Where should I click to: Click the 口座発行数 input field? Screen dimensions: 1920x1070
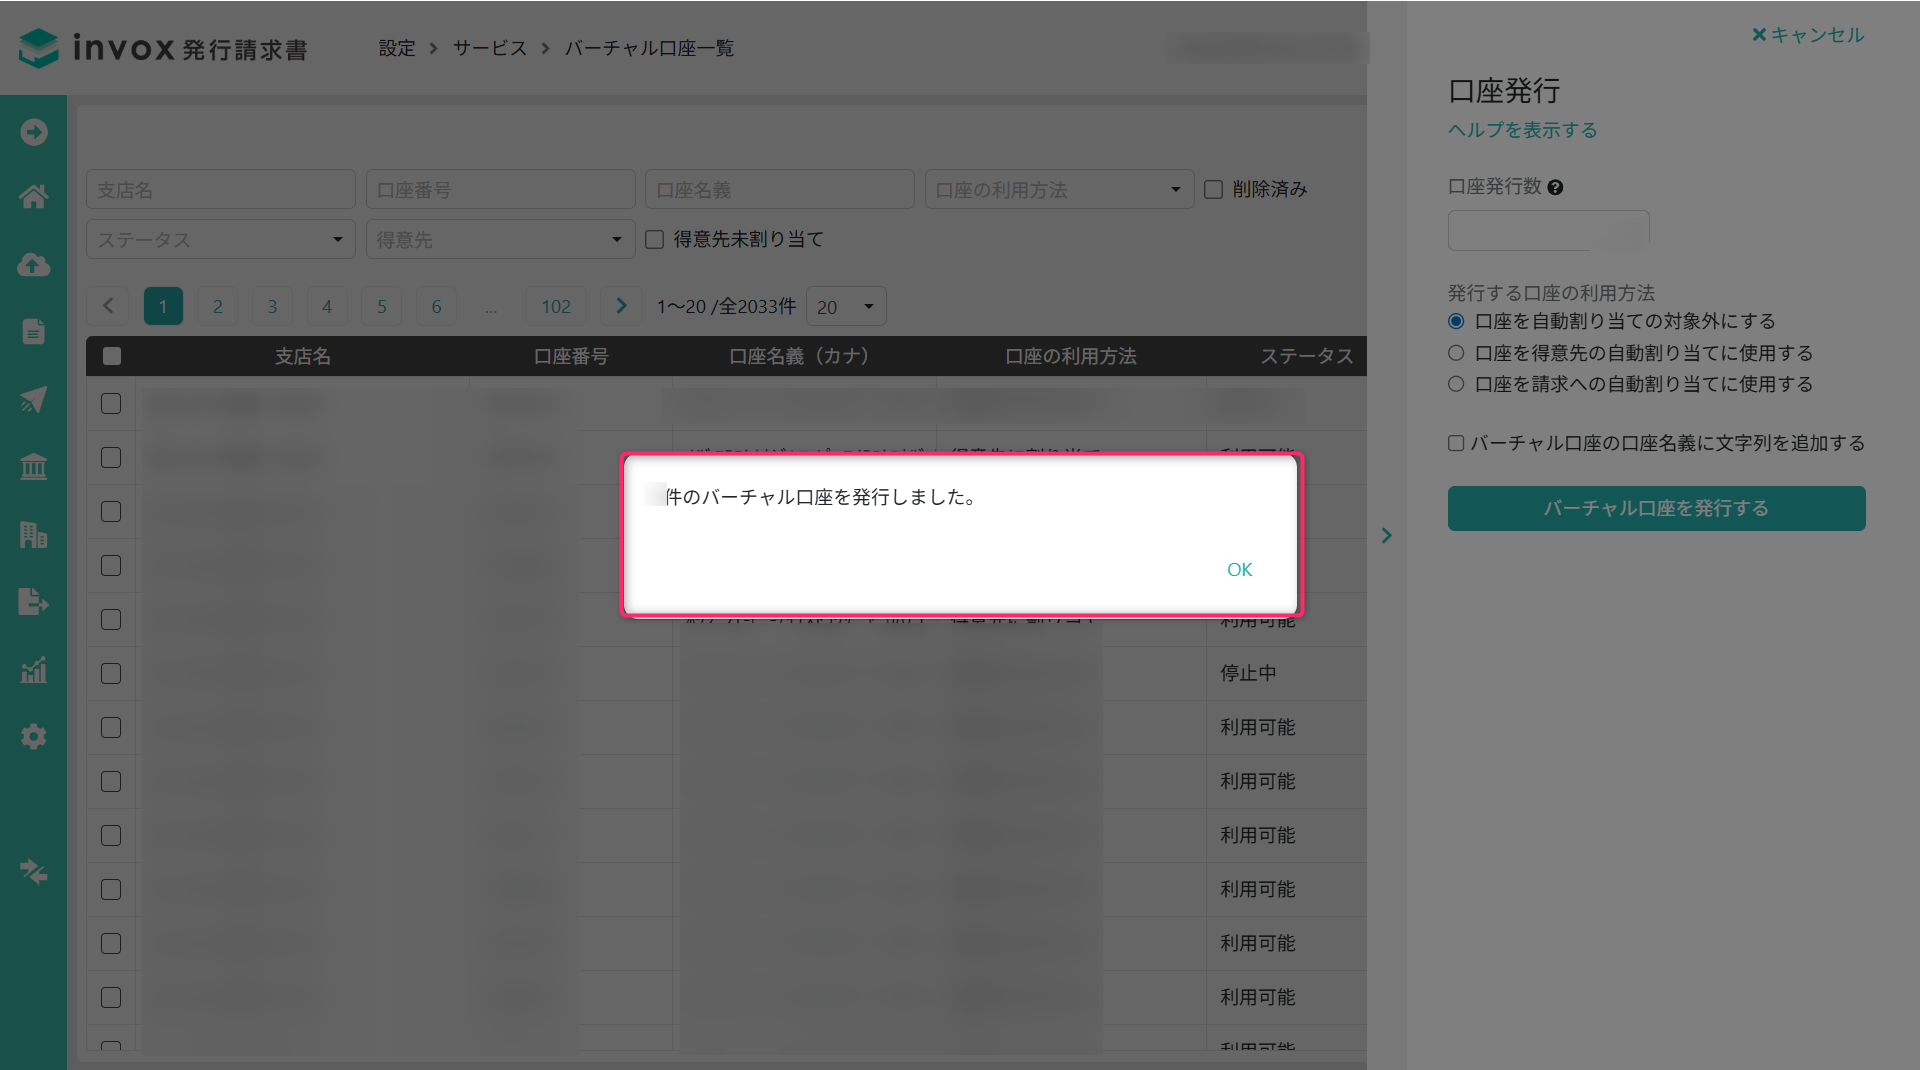(x=1547, y=231)
